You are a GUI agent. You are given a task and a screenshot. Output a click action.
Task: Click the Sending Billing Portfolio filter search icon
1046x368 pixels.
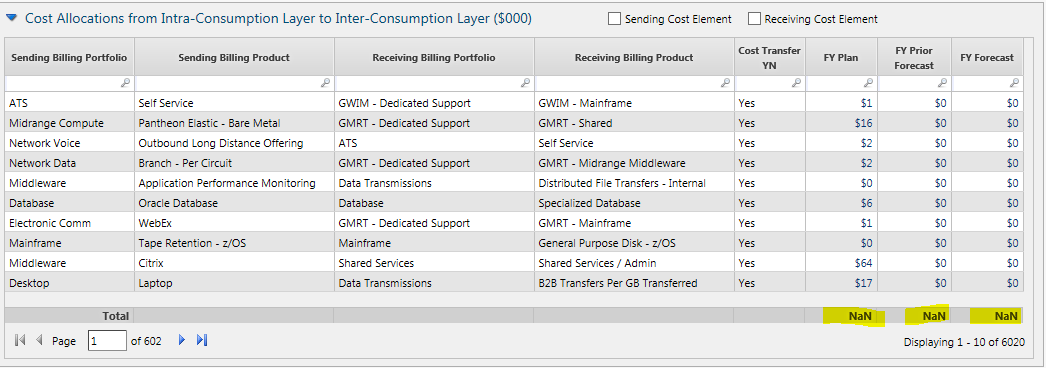(125, 83)
